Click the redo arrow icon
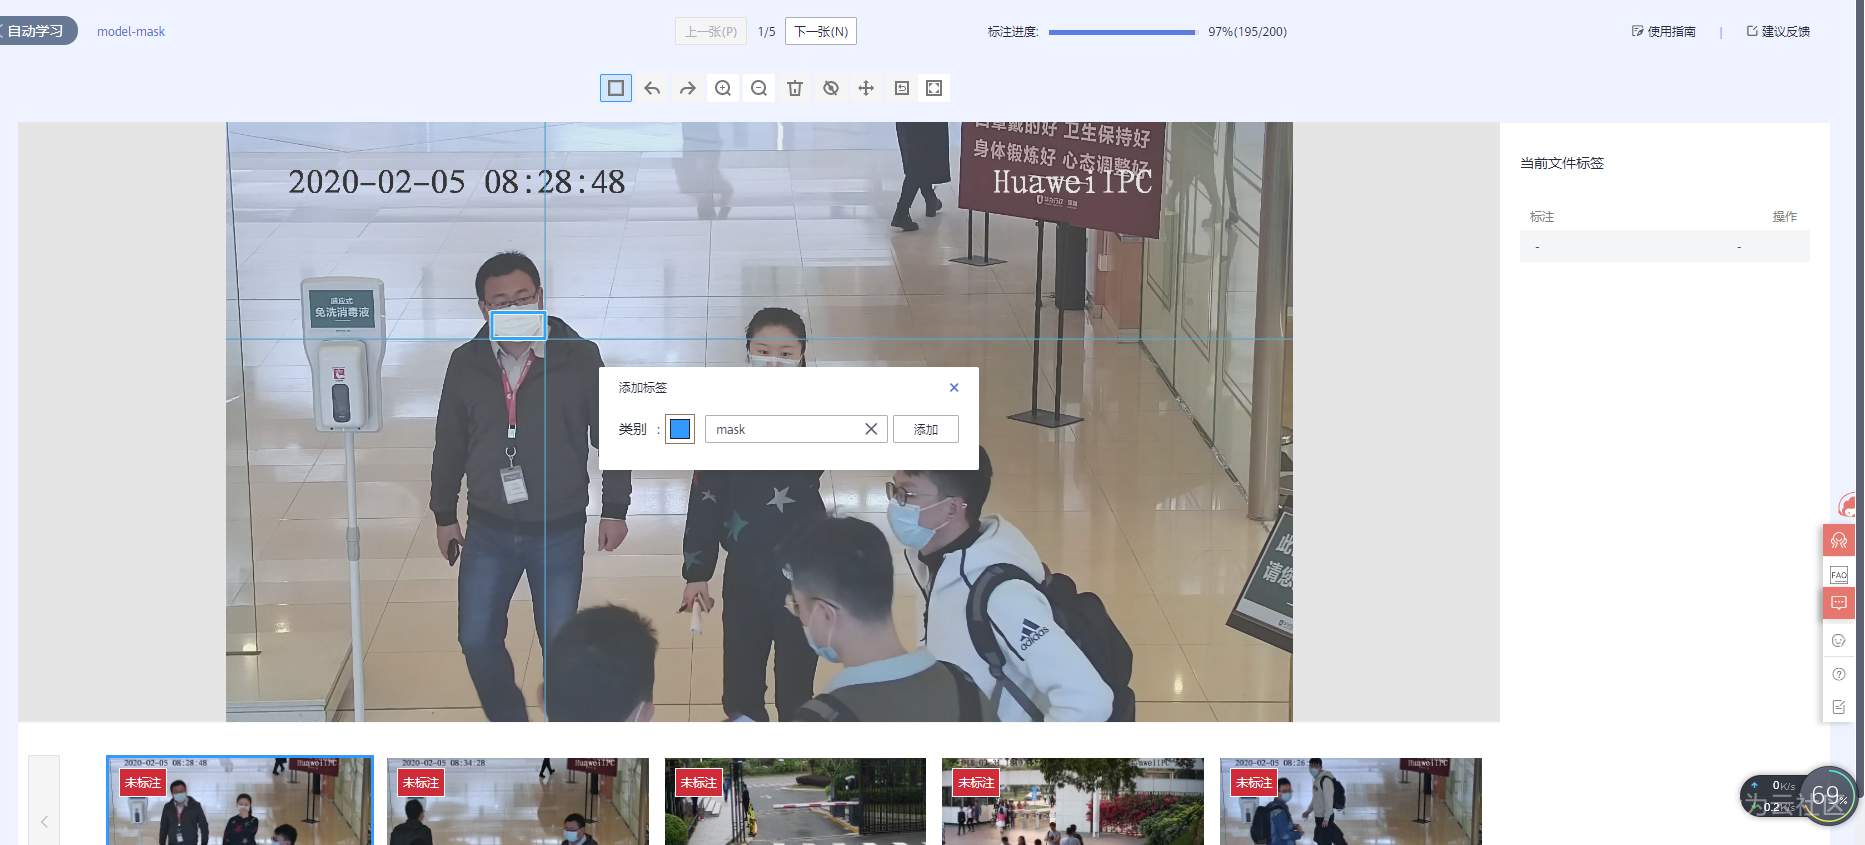This screenshot has height=845, width=1865. click(687, 88)
